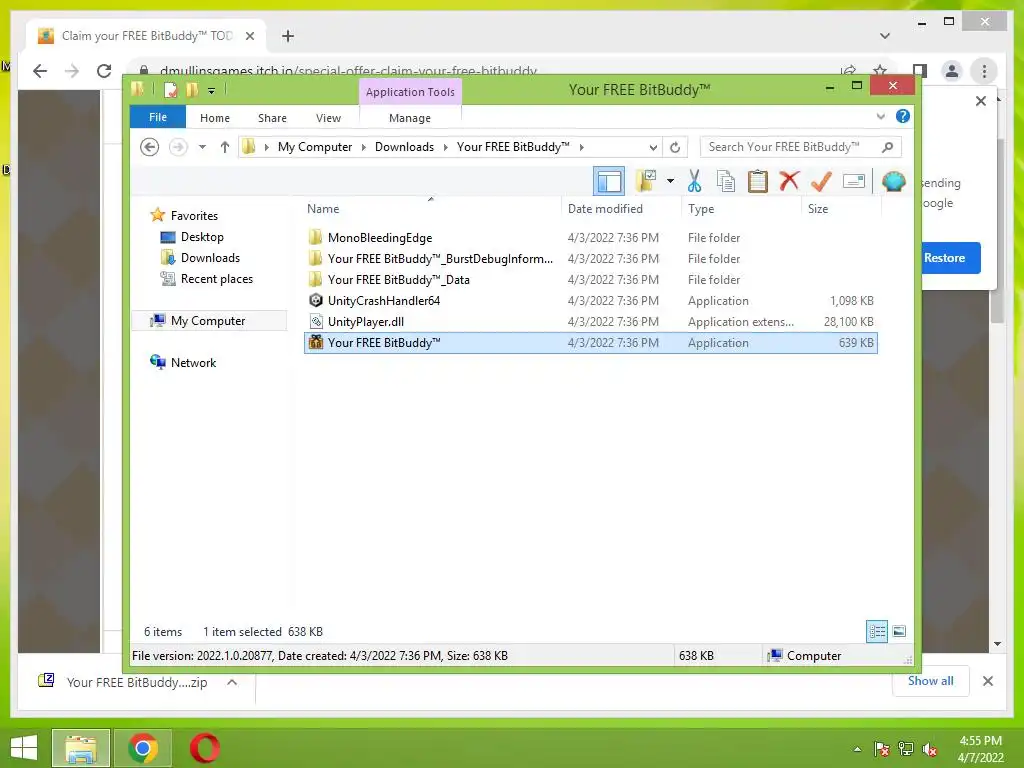Viewport: 1024px width, 768px height.
Task: Go back in Explorer navigation
Action: tap(150, 147)
